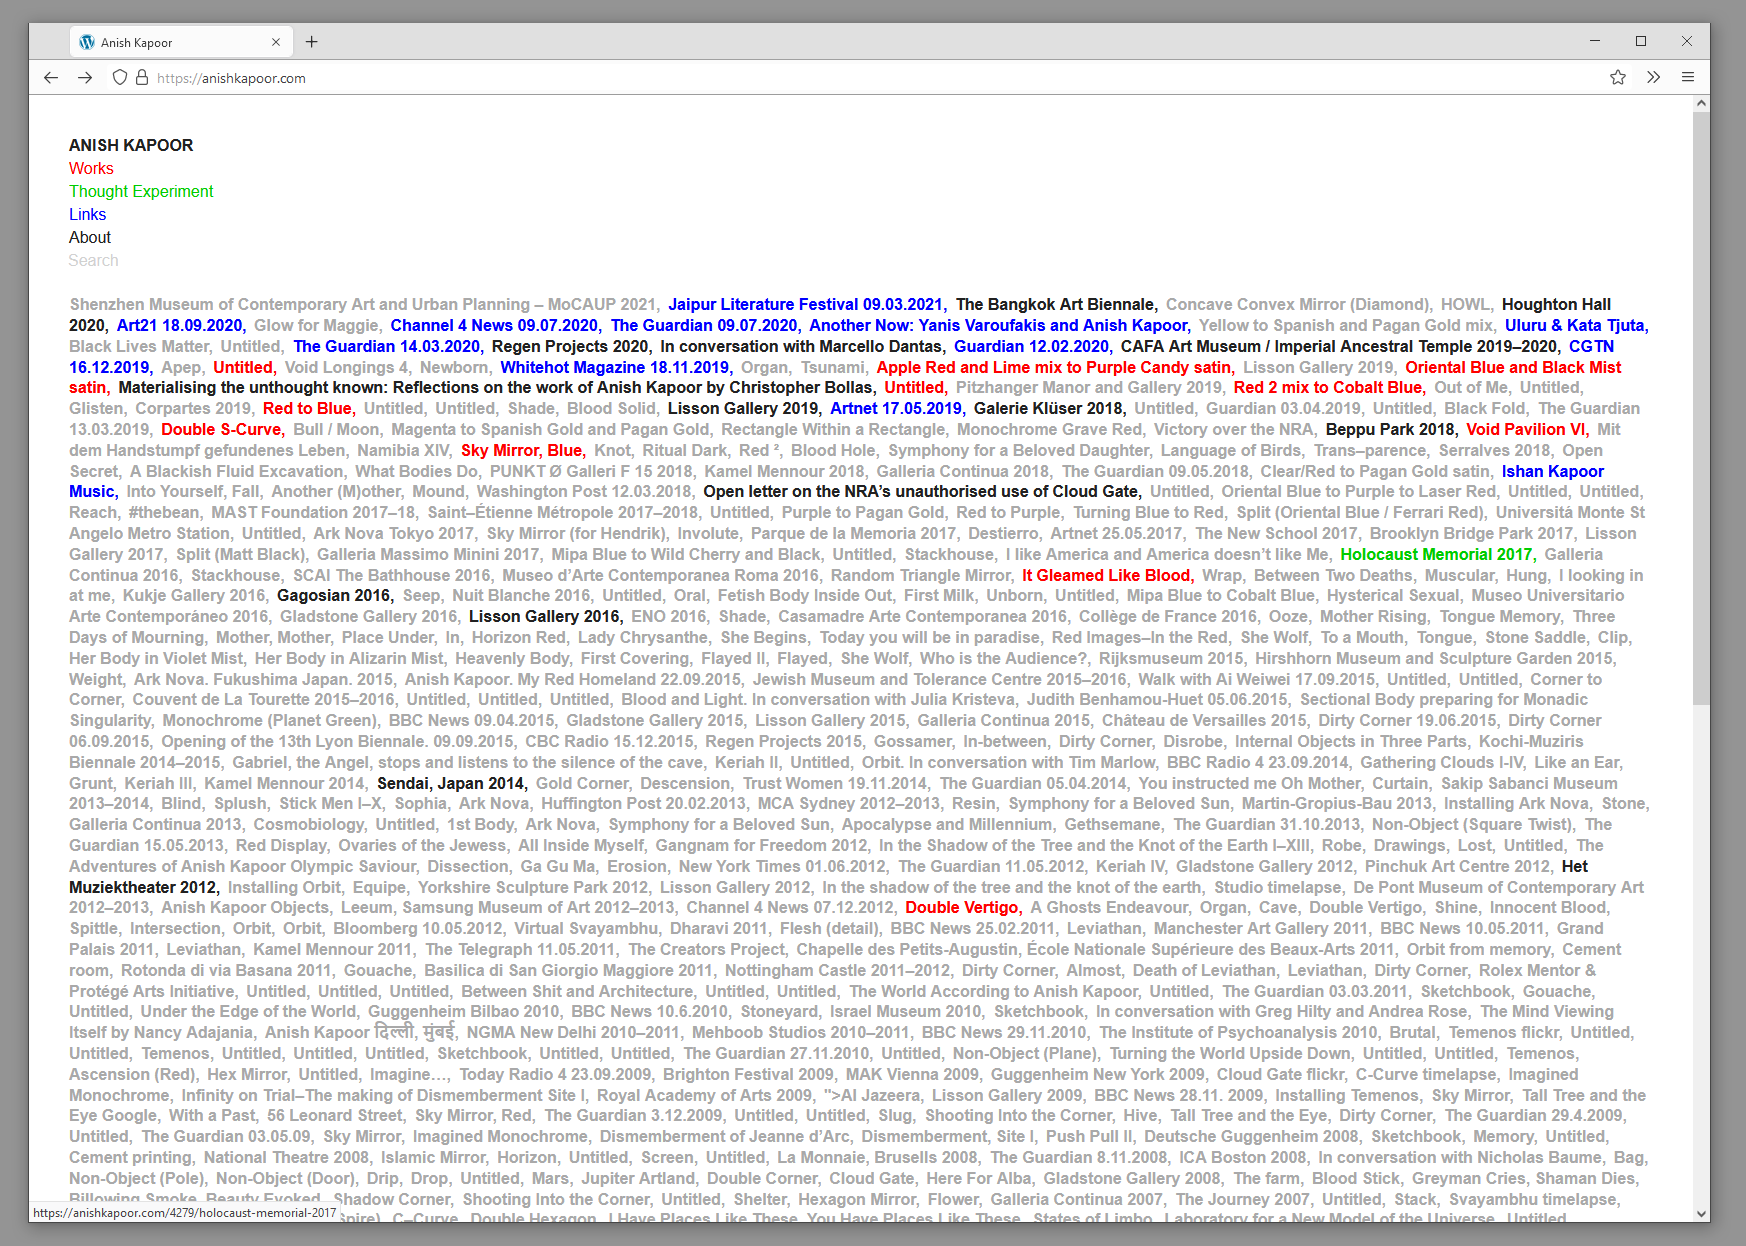Open a new tab with the plus button
The width and height of the screenshot is (1746, 1246).
(312, 42)
